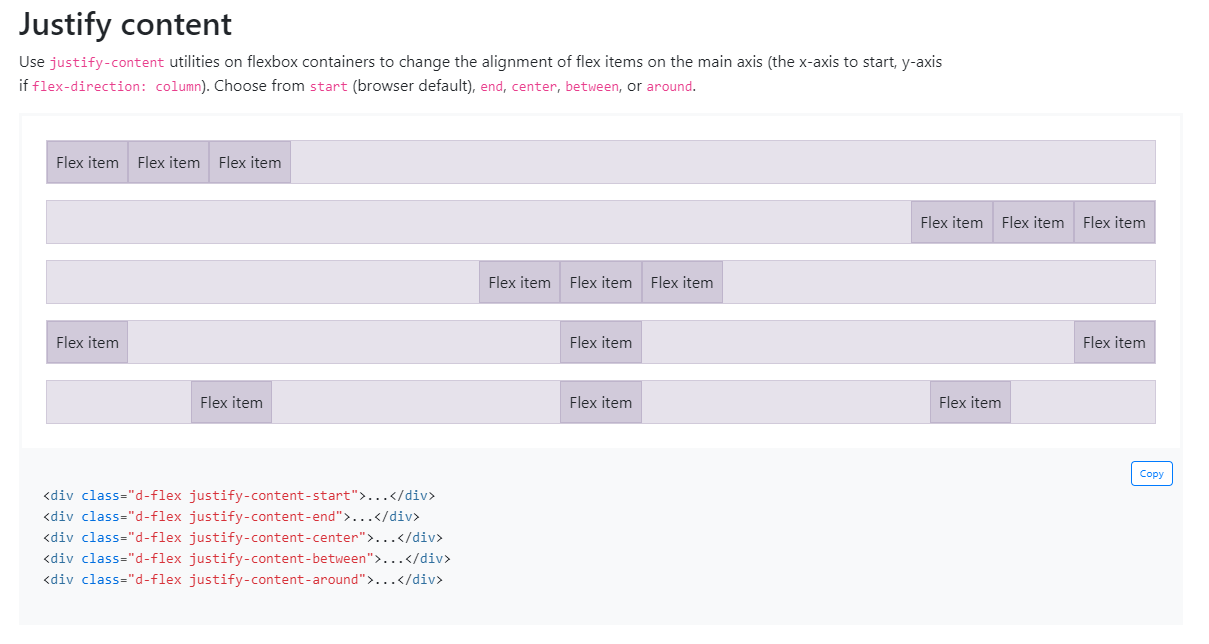1209x644 pixels.
Task: Click the justify-content-around code line
Action: pyautogui.click(x=242, y=580)
